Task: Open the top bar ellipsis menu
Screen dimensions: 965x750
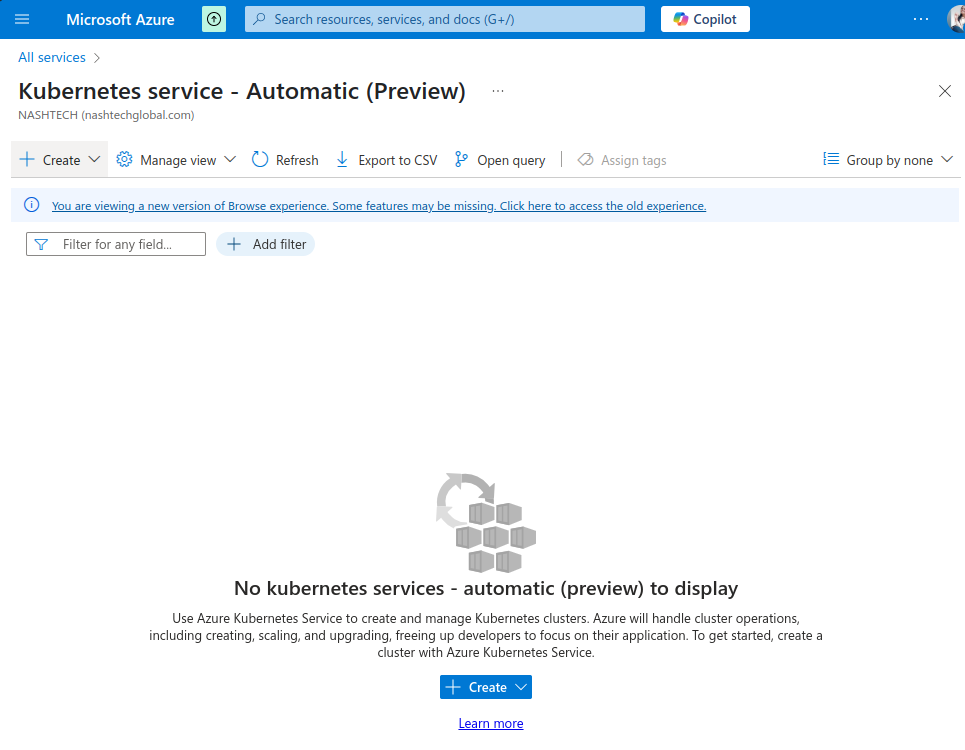Action: [921, 19]
